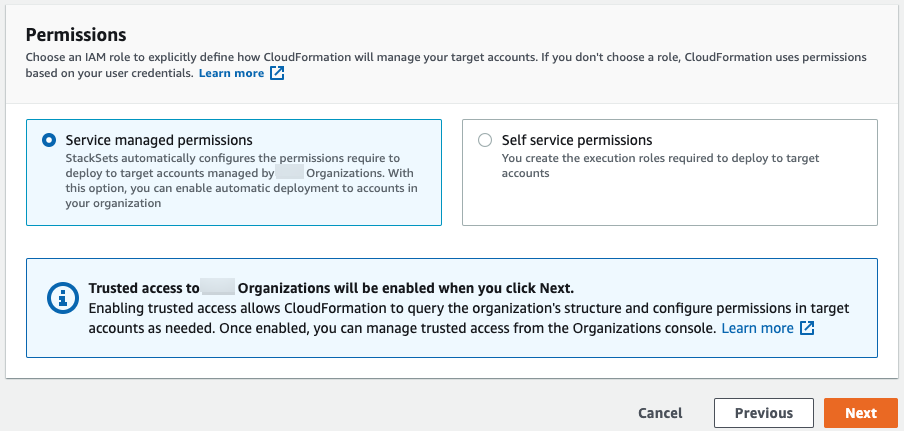Click the "Service managed permissions" title text
904x431 pixels.
tap(158, 140)
